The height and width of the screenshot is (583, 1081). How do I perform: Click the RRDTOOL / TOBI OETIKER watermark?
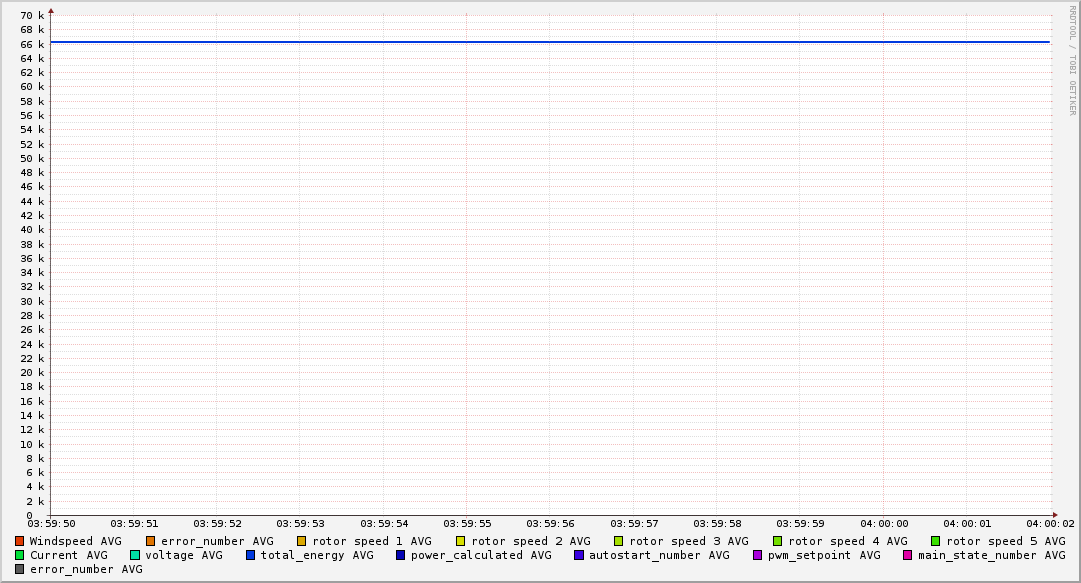point(1072,60)
